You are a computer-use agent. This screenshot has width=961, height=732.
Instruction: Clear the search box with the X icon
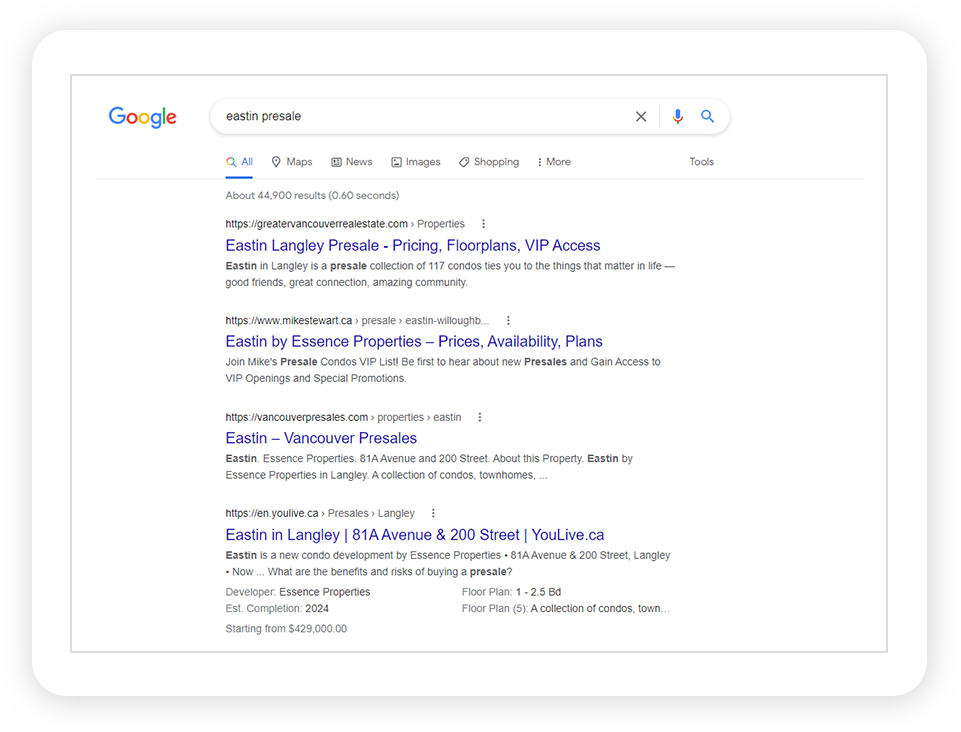[641, 116]
